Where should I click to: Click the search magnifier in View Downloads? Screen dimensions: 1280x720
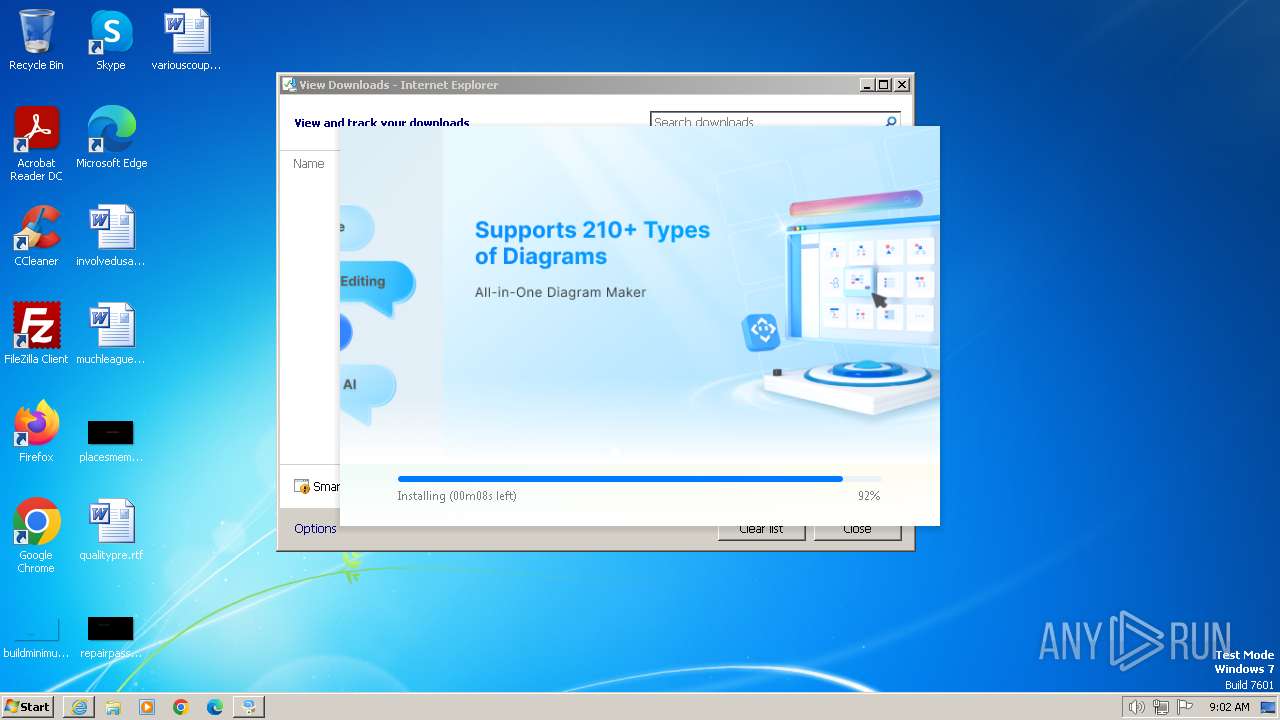point(891,122)
